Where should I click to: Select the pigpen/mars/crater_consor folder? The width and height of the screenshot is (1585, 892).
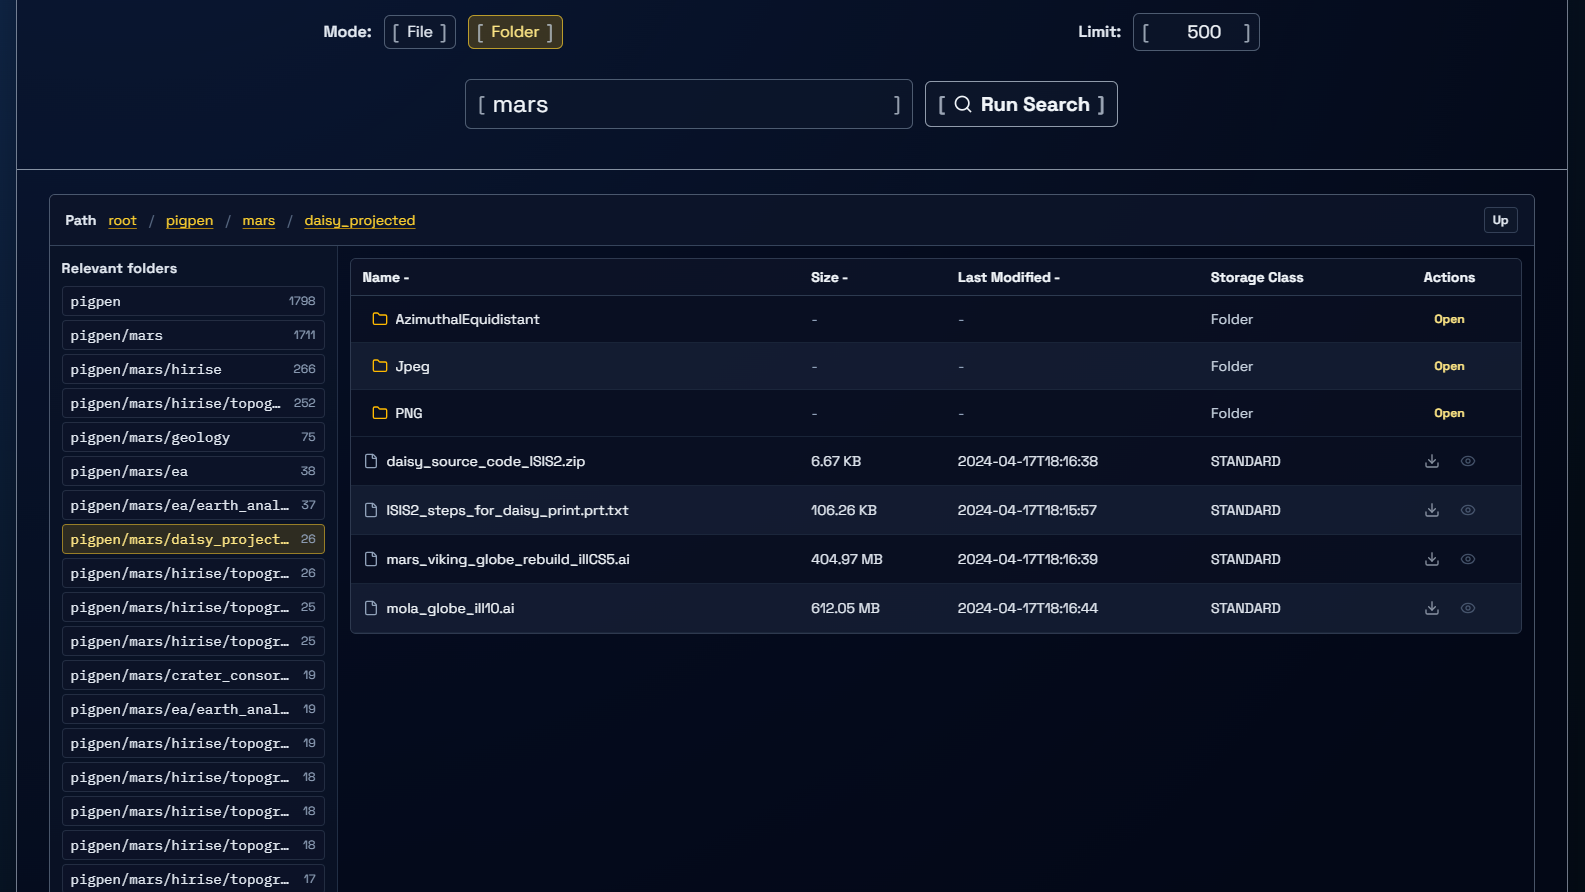(x=193, y=675)
